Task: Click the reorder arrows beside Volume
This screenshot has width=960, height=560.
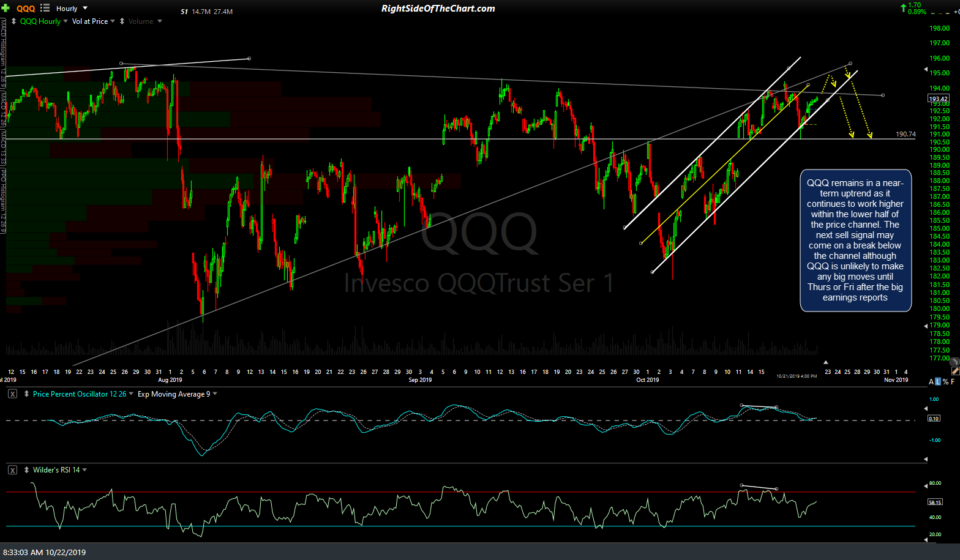Action: point(122,21)
